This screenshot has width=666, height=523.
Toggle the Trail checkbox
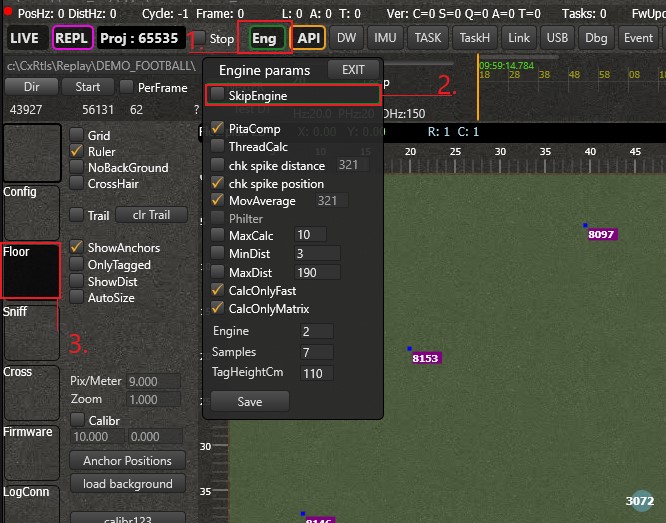76,215
